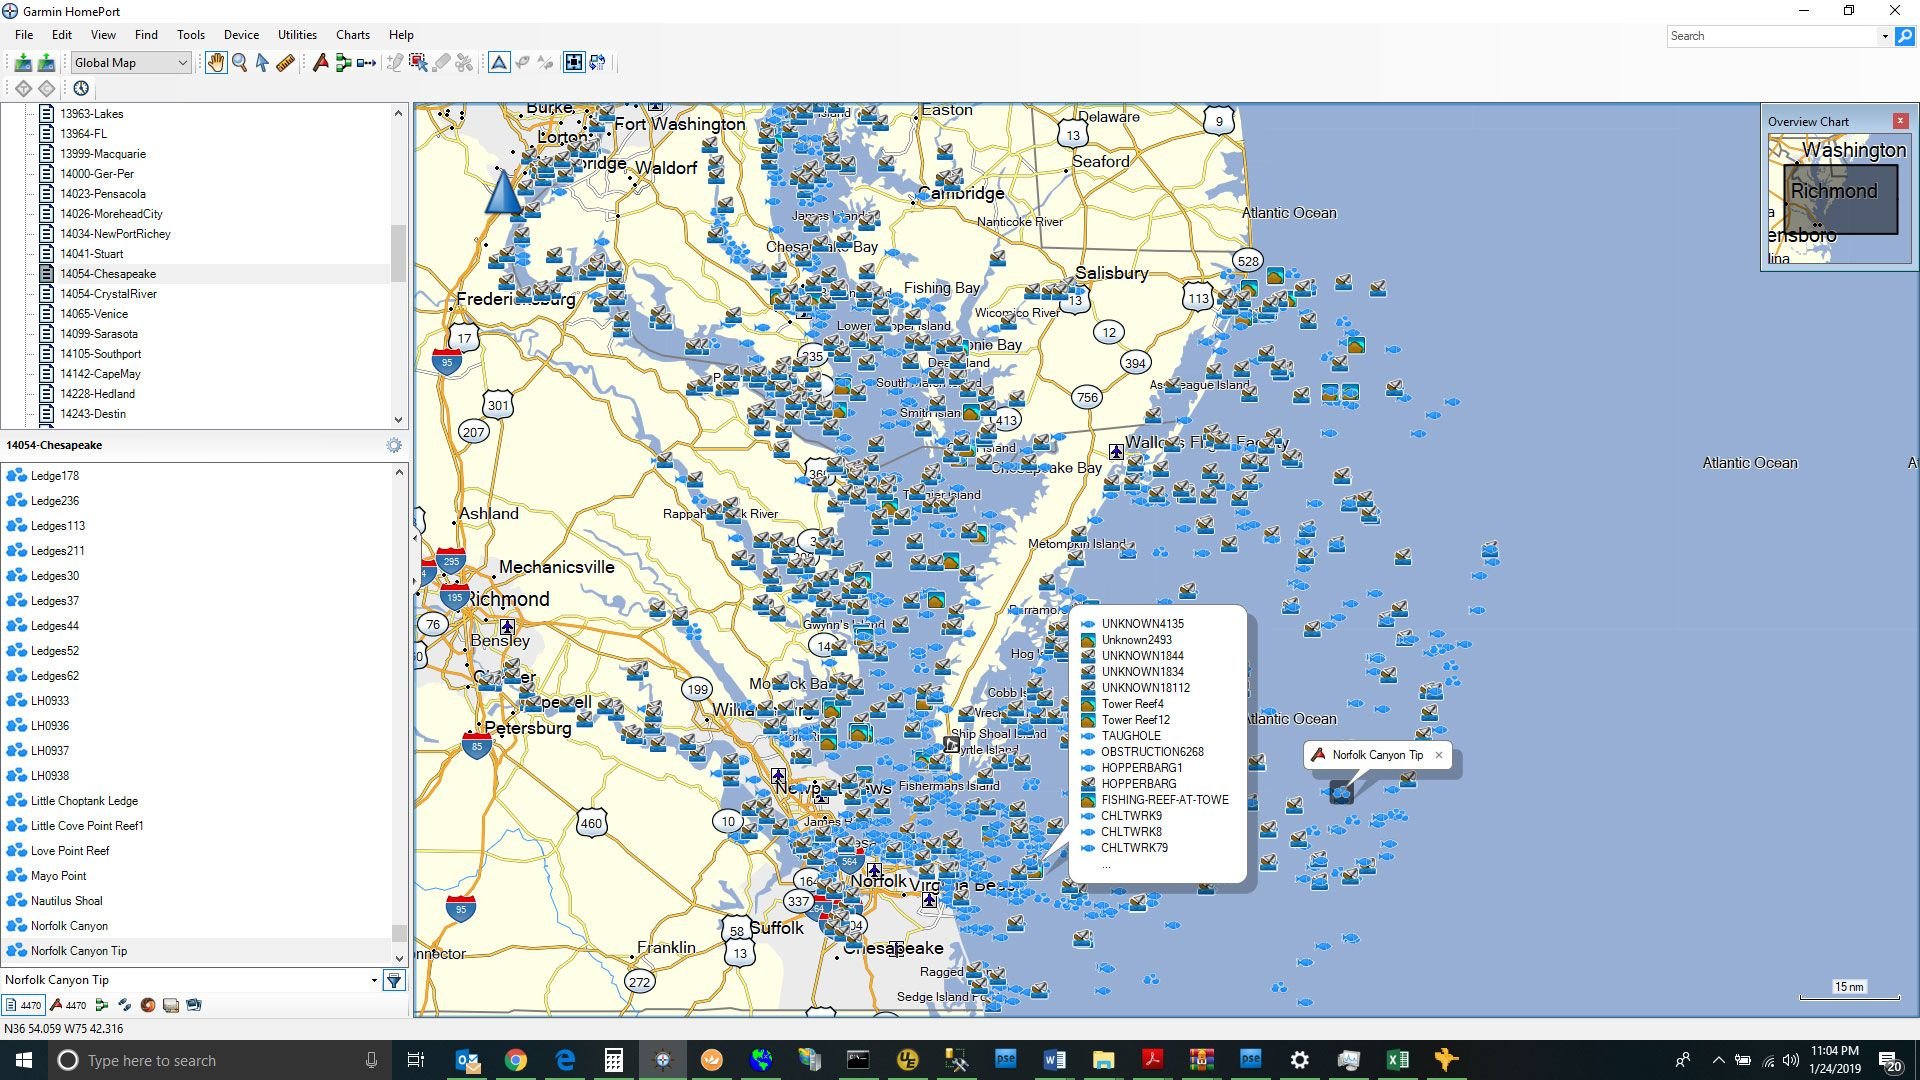Viewport: 1920px width, 1080px height.
Task: Click the gear options icon beside 14054-Chesapeake
Action: click(394, 446)
